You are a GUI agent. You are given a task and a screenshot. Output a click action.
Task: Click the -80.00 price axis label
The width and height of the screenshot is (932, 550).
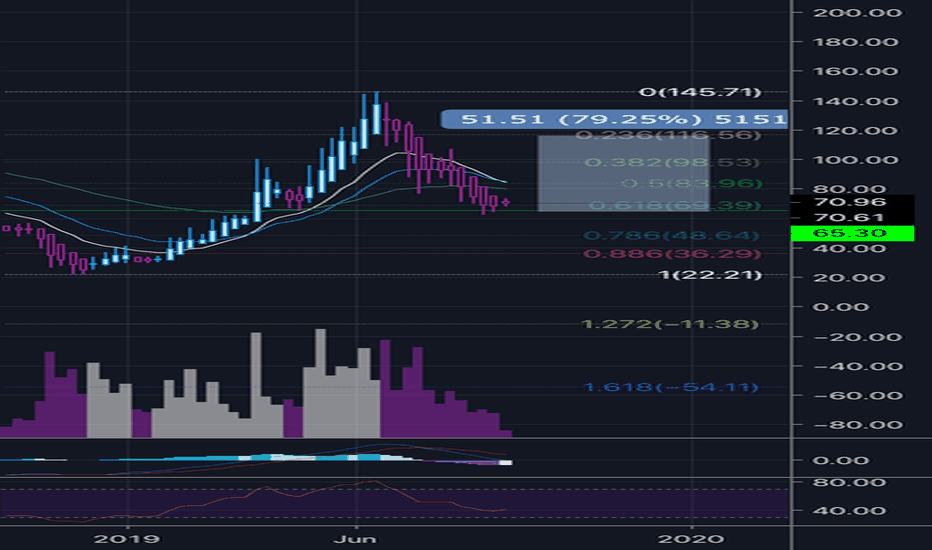click(x=858, y=425)
